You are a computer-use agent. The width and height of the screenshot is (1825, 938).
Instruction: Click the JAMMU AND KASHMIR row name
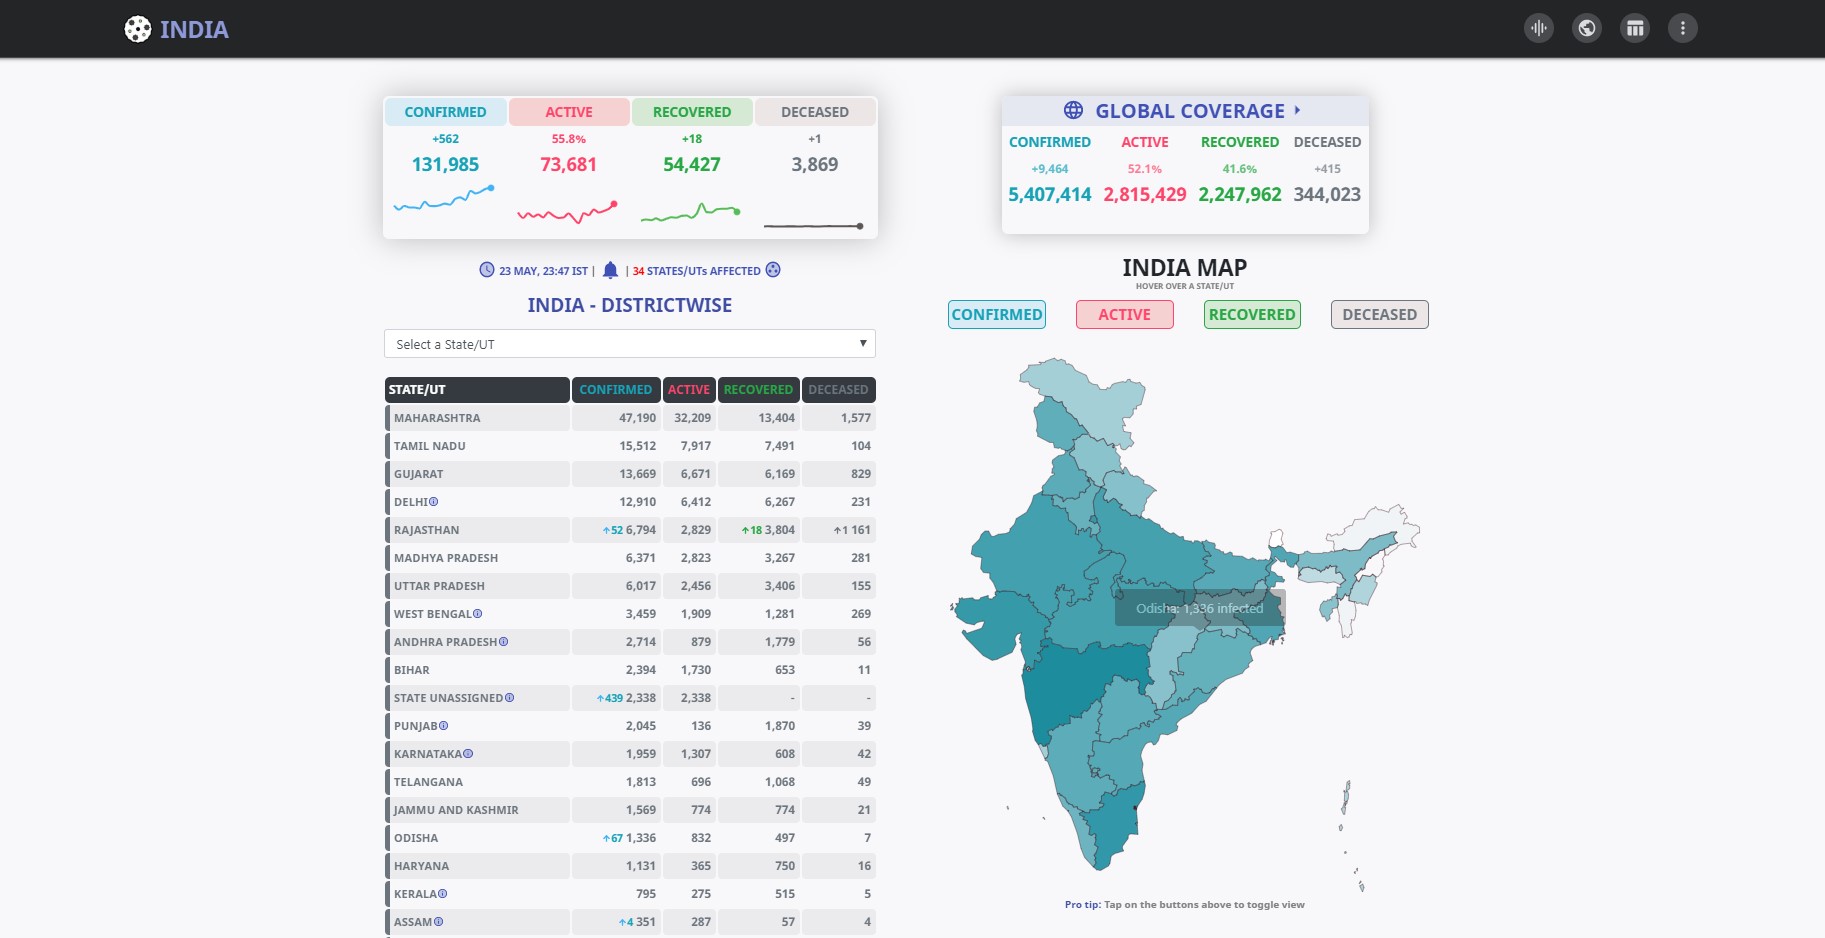pos(456,810)
